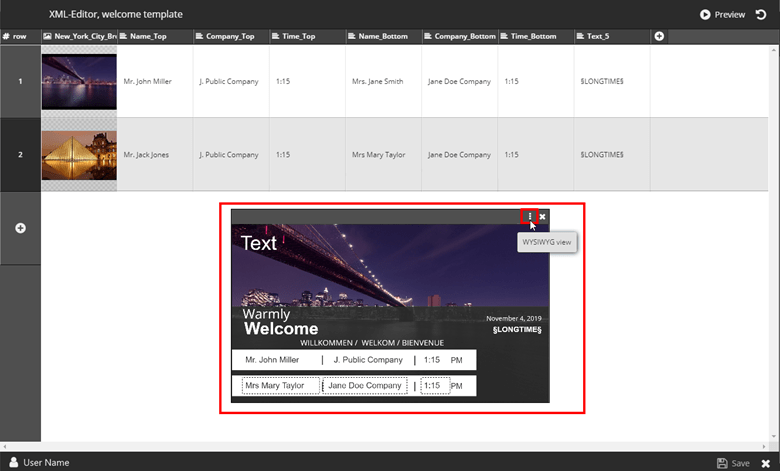Select the row column header
Viewport: 780px width, 471px height.
[x=20, y=36]
